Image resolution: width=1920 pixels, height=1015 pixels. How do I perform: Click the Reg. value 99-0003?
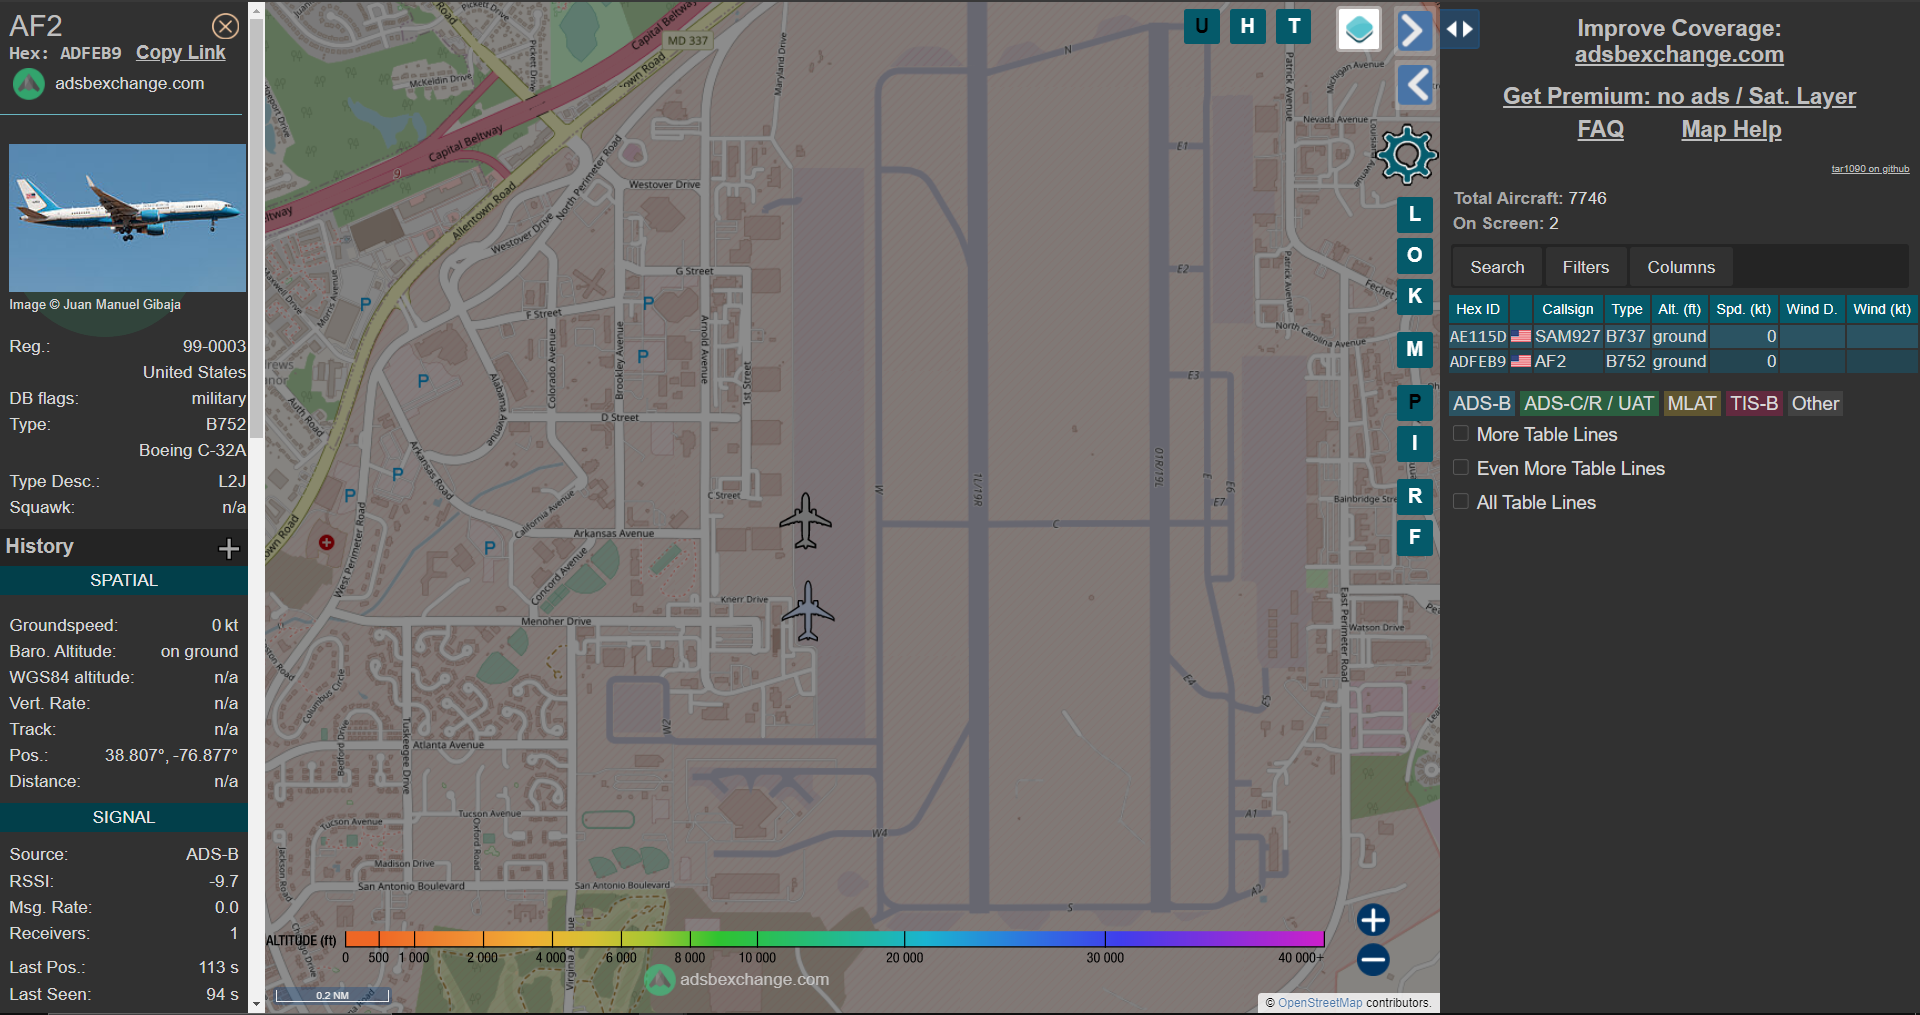(214, 347)
